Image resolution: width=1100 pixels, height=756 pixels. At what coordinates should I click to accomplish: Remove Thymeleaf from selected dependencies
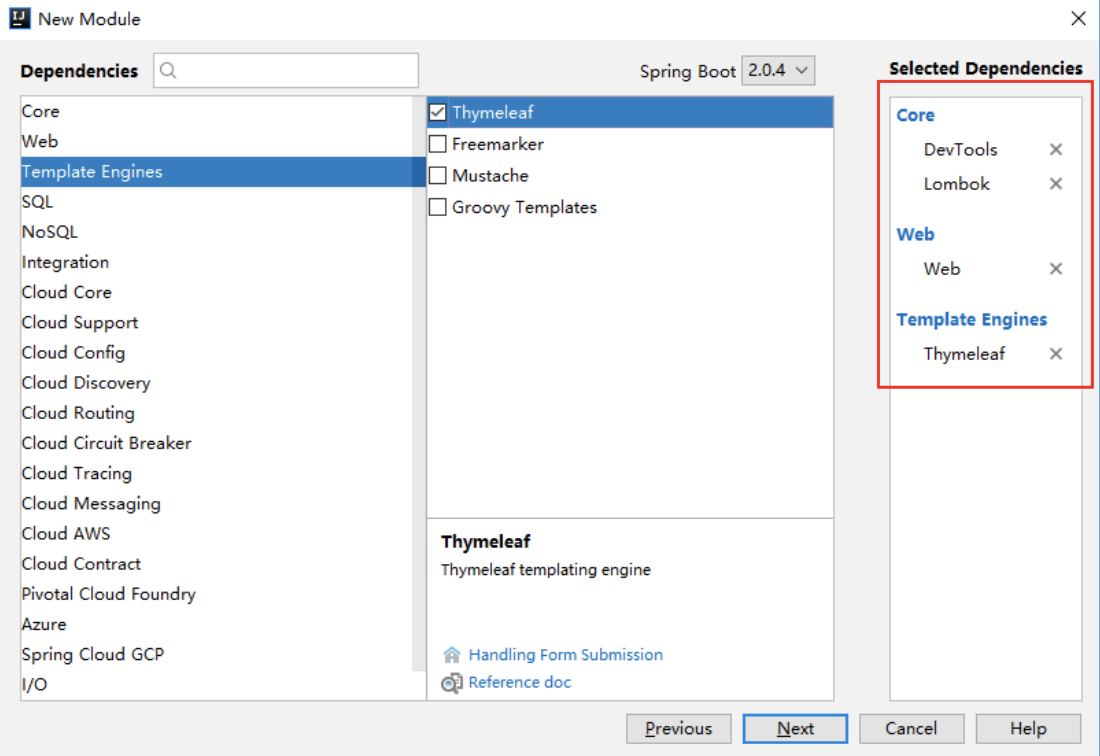[x=1055, y=353]
